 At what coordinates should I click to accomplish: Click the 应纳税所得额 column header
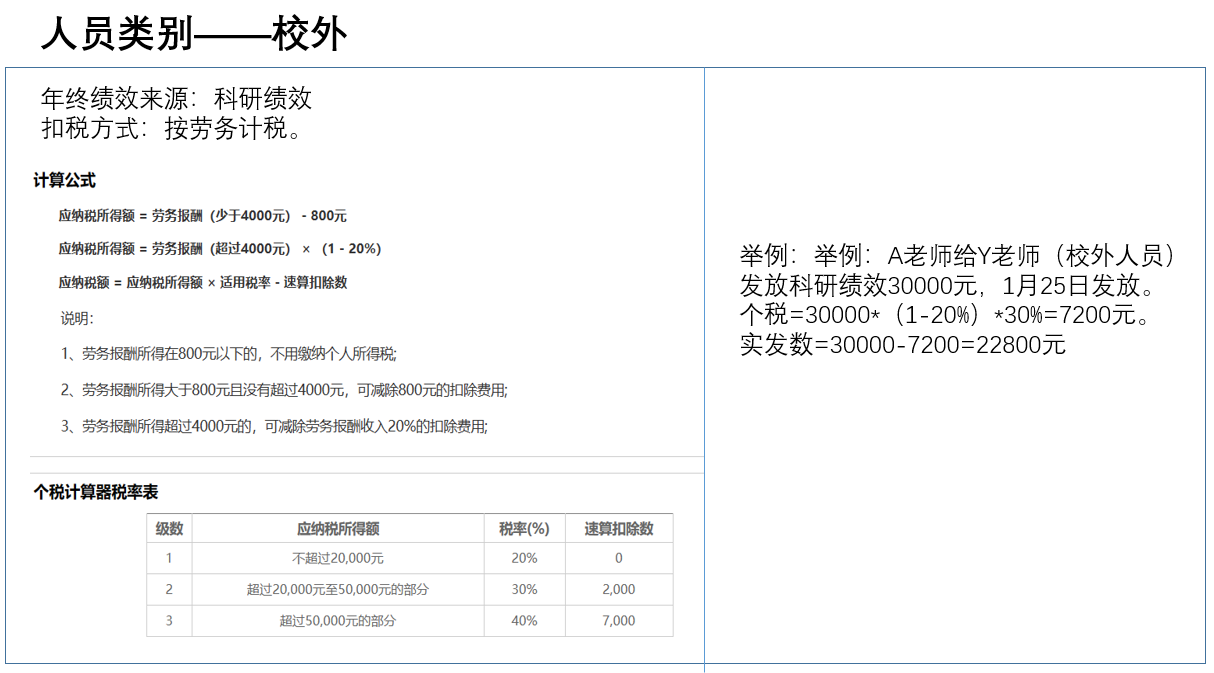click(x=338, y=528)
